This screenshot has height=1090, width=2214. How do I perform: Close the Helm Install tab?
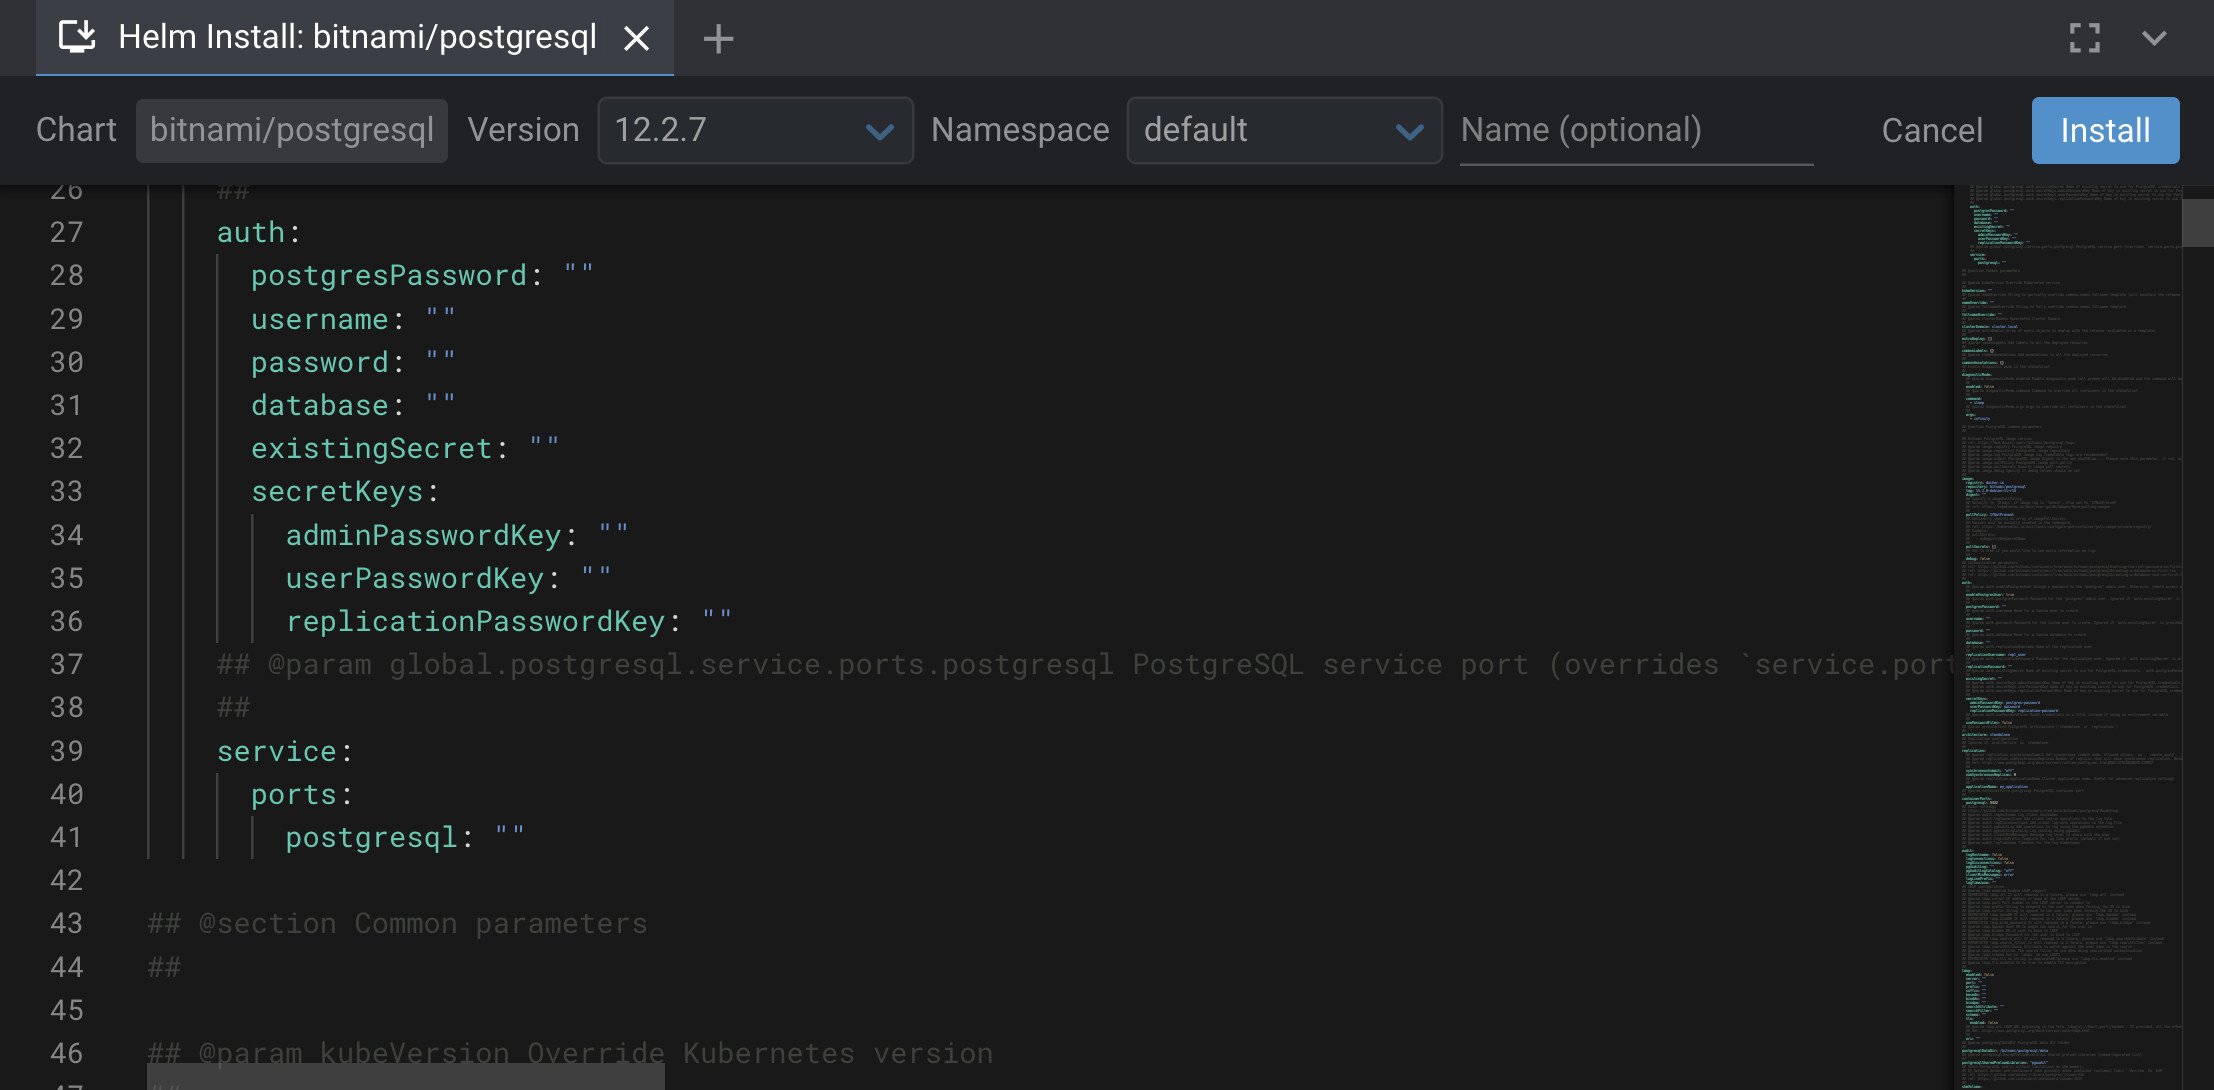(636, 38)
